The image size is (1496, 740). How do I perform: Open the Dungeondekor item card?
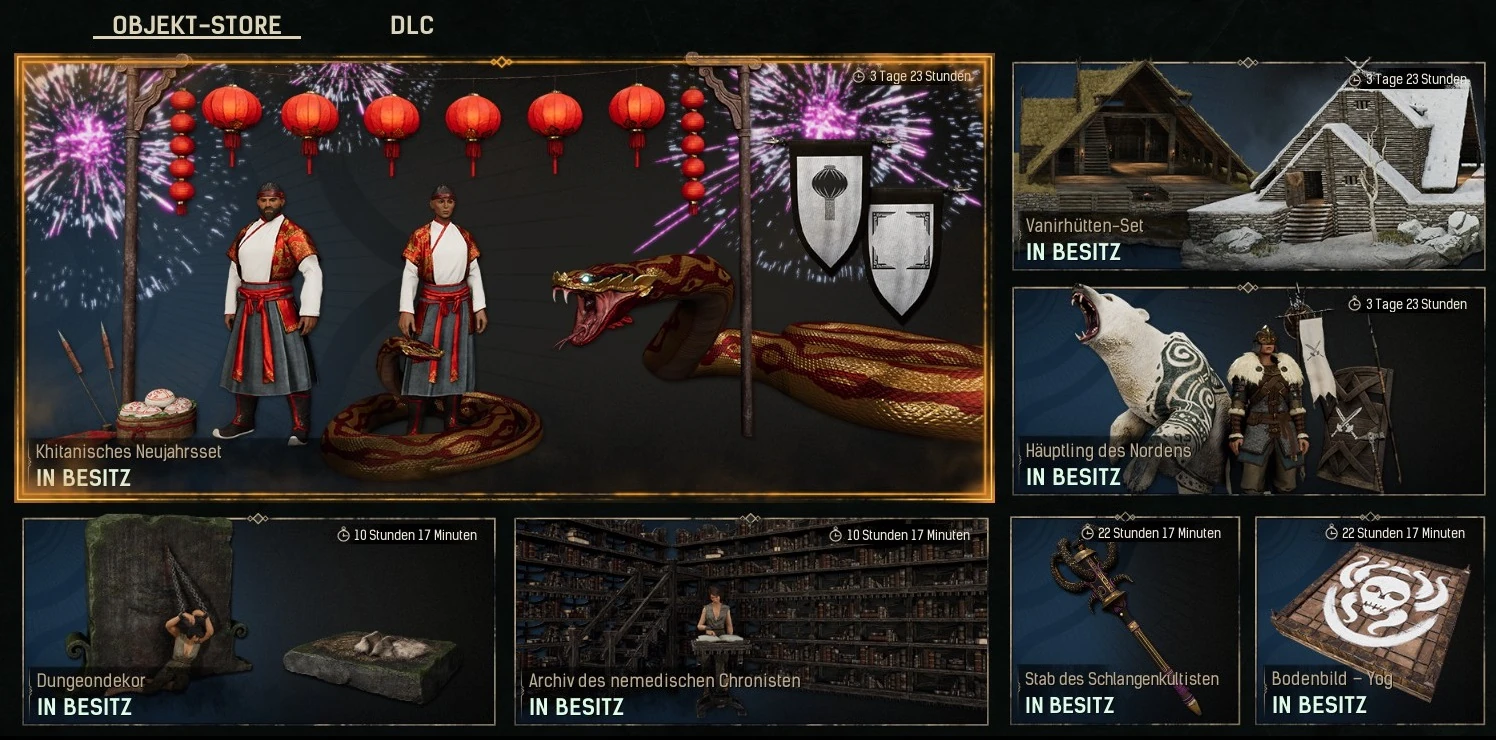[x=259, y=621]
